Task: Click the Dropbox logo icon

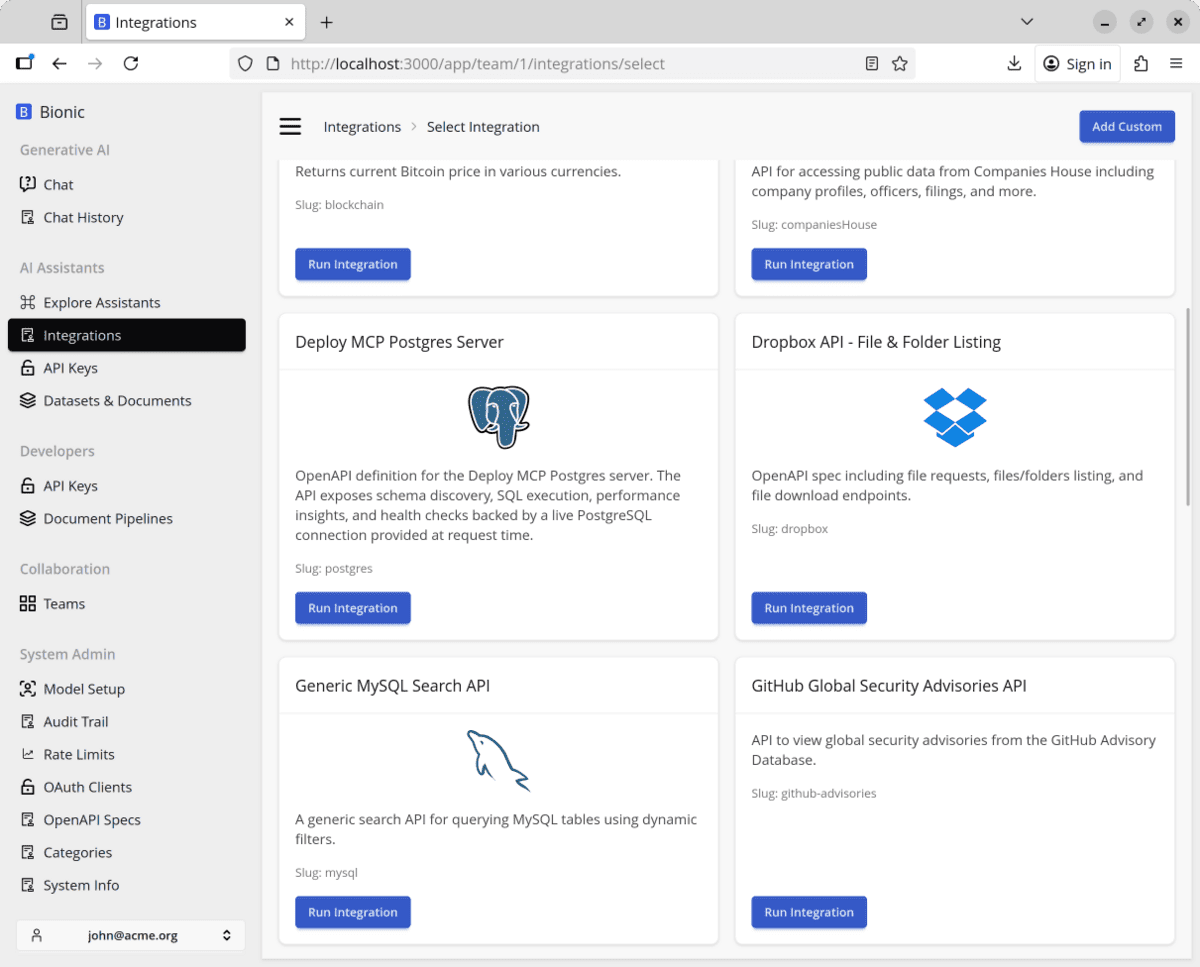Action: [954, 417]
